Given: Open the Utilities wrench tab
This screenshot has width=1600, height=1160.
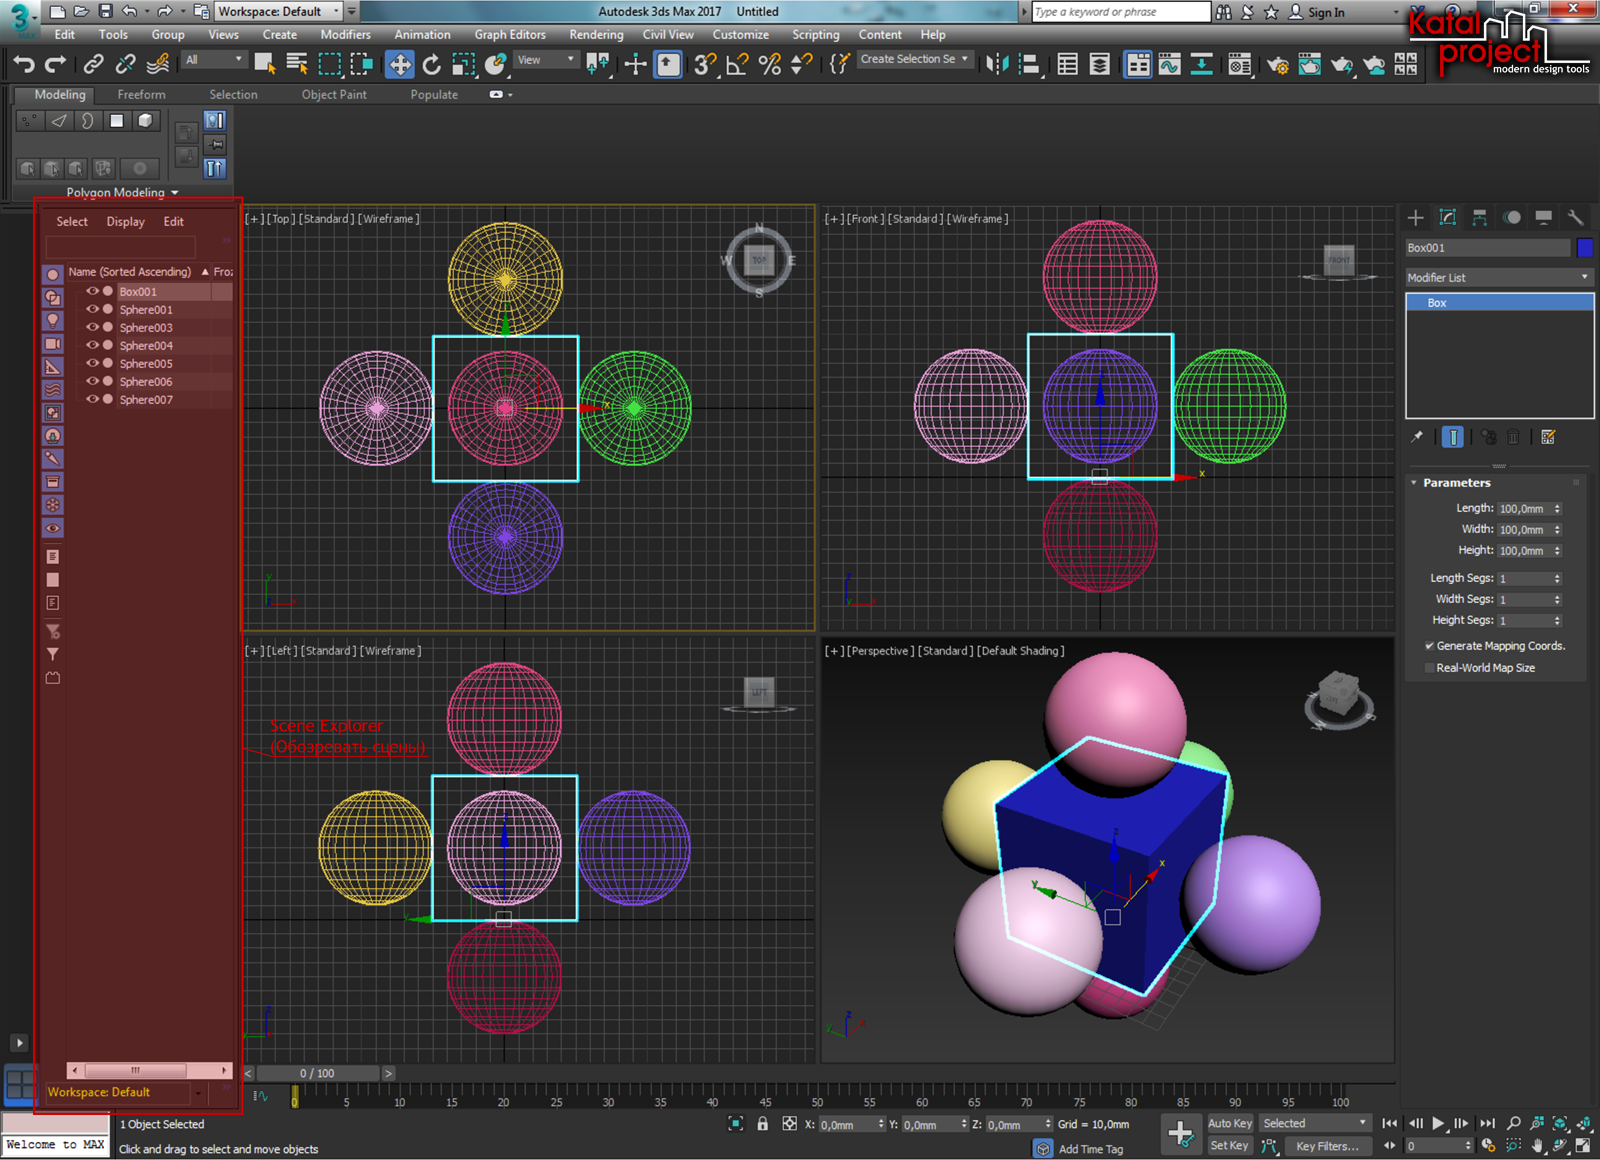Looking at the screenshot, I should [1575, 218].
